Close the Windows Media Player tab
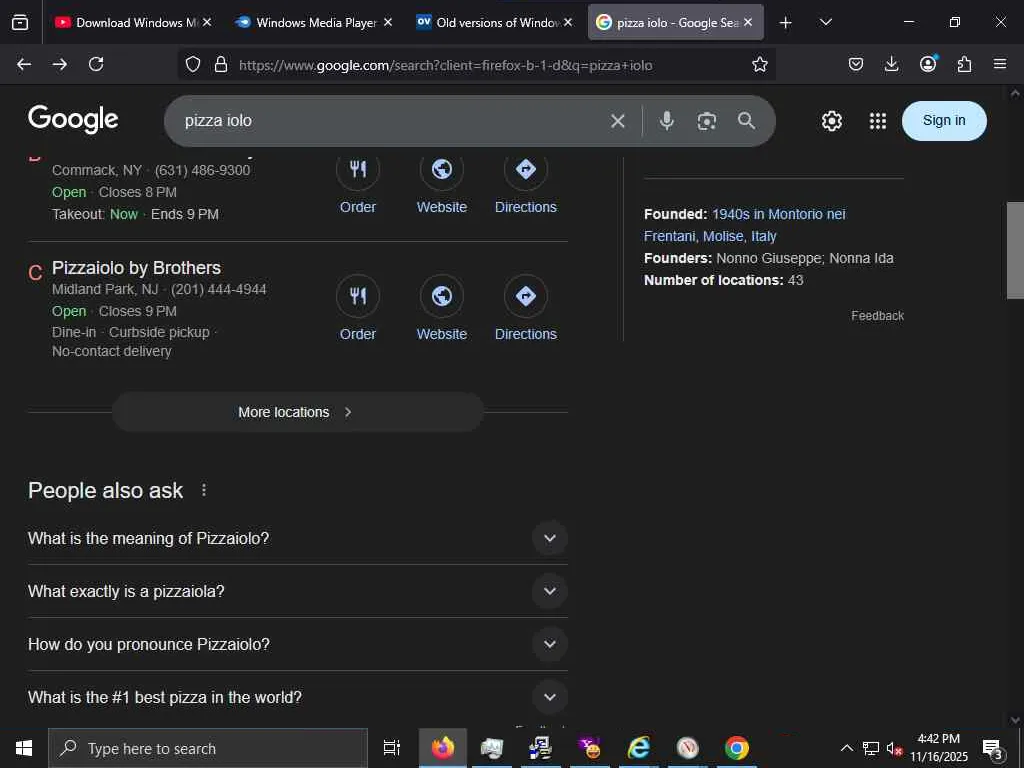The image size is (1024, 768). pyautogui.click(x=388, y=22)
